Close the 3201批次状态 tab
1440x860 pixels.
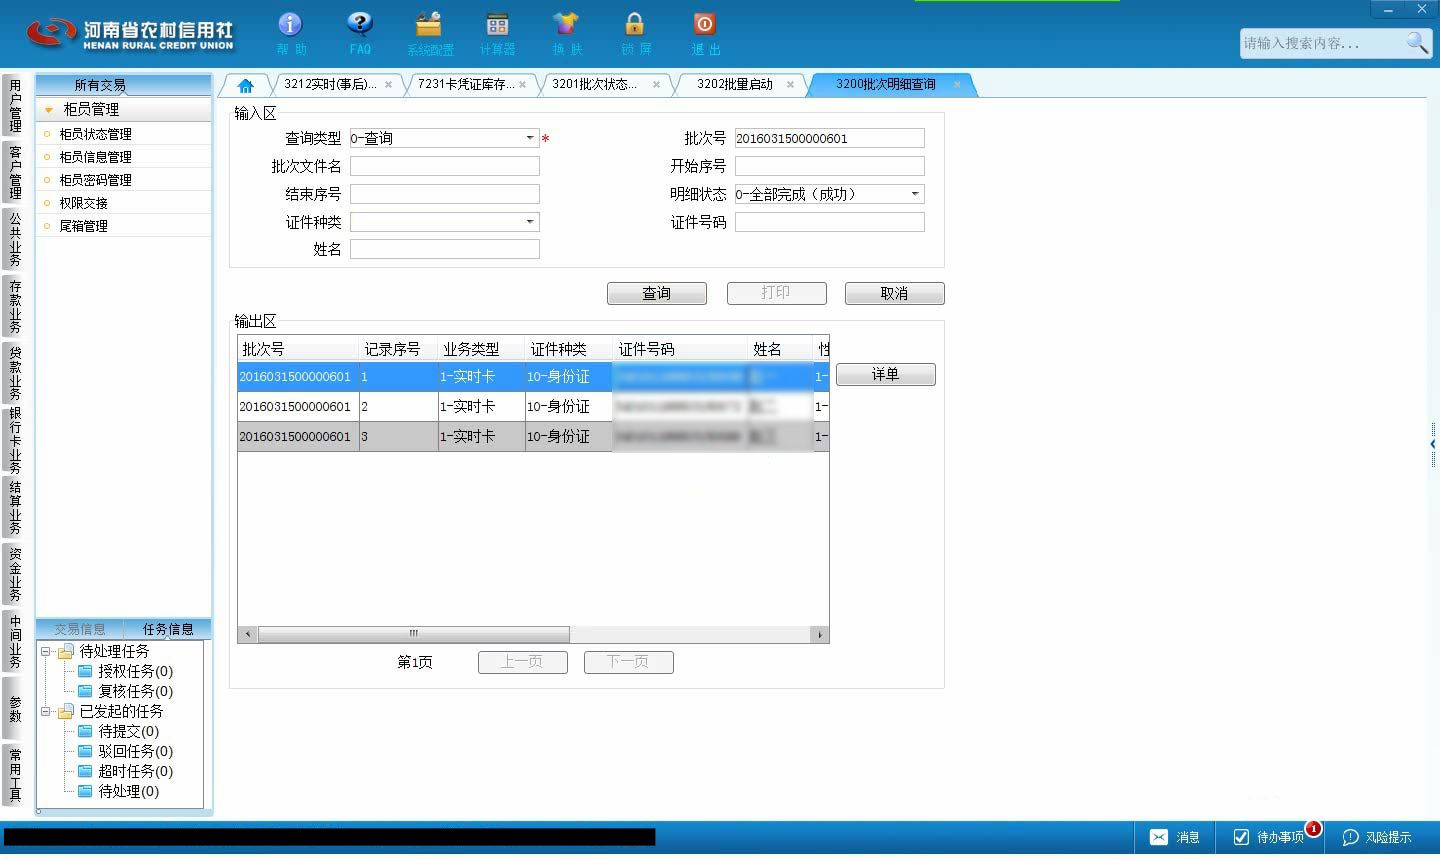tap(656, 85)
